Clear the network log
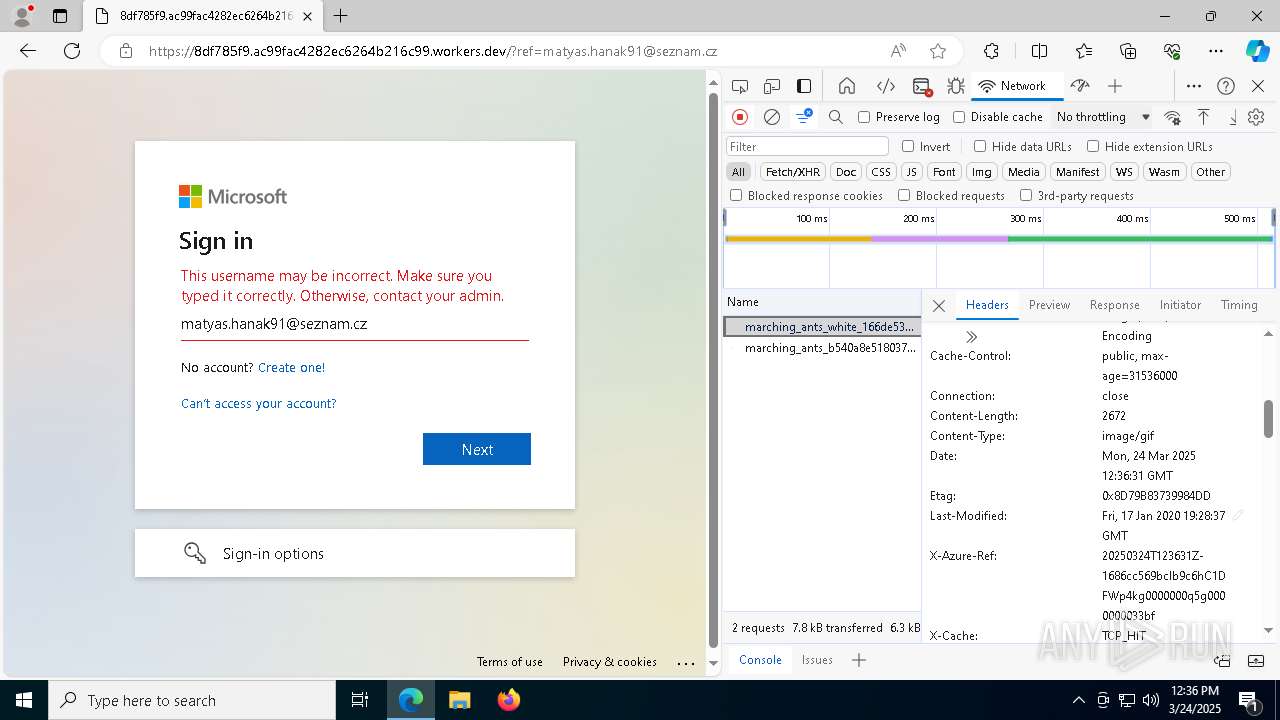This screenshot has height=720, width=1280. [x=772, y=117]
